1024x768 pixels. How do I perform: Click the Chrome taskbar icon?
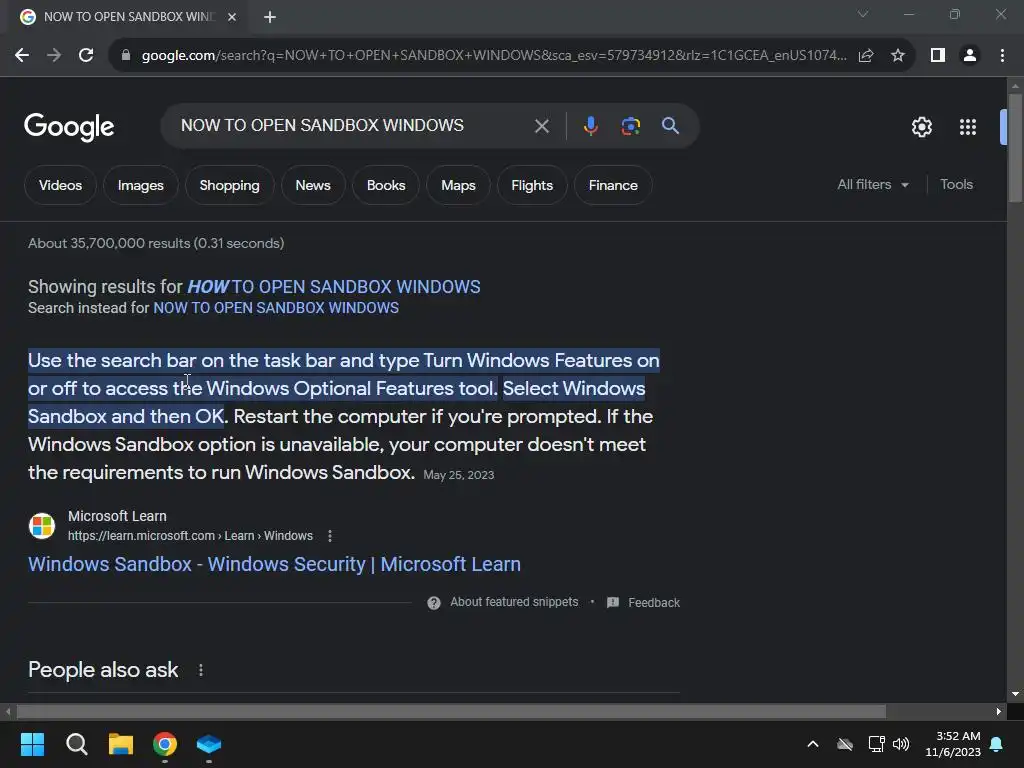click(165, 744)
